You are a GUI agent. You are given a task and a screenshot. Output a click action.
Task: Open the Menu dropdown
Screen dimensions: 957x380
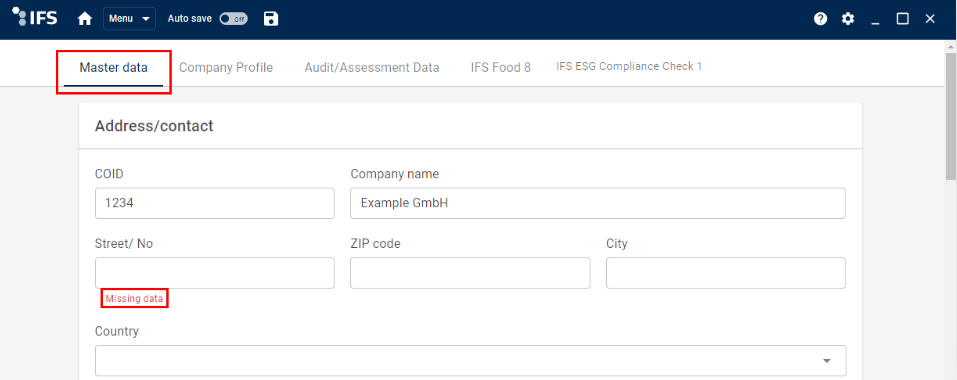click(129, 19)
